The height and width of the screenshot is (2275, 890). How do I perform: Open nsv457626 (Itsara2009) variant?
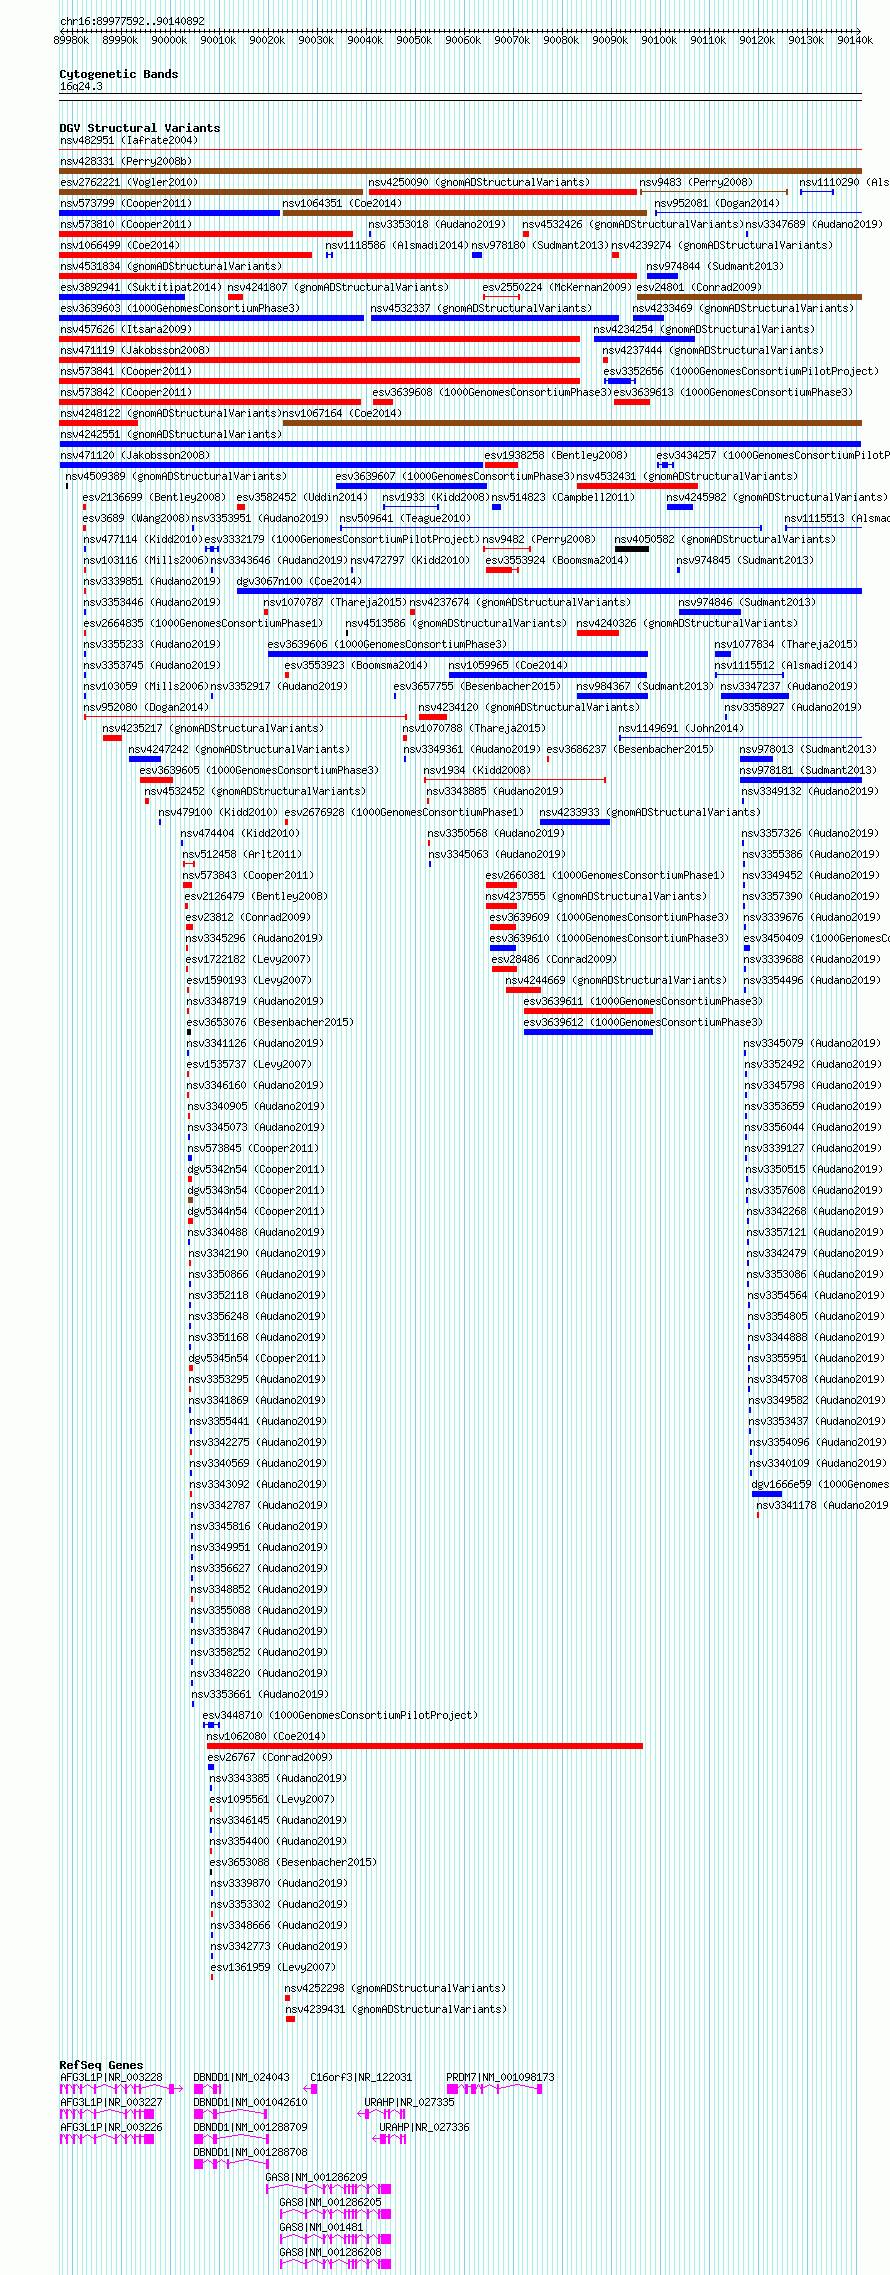[x=126, y=329]
